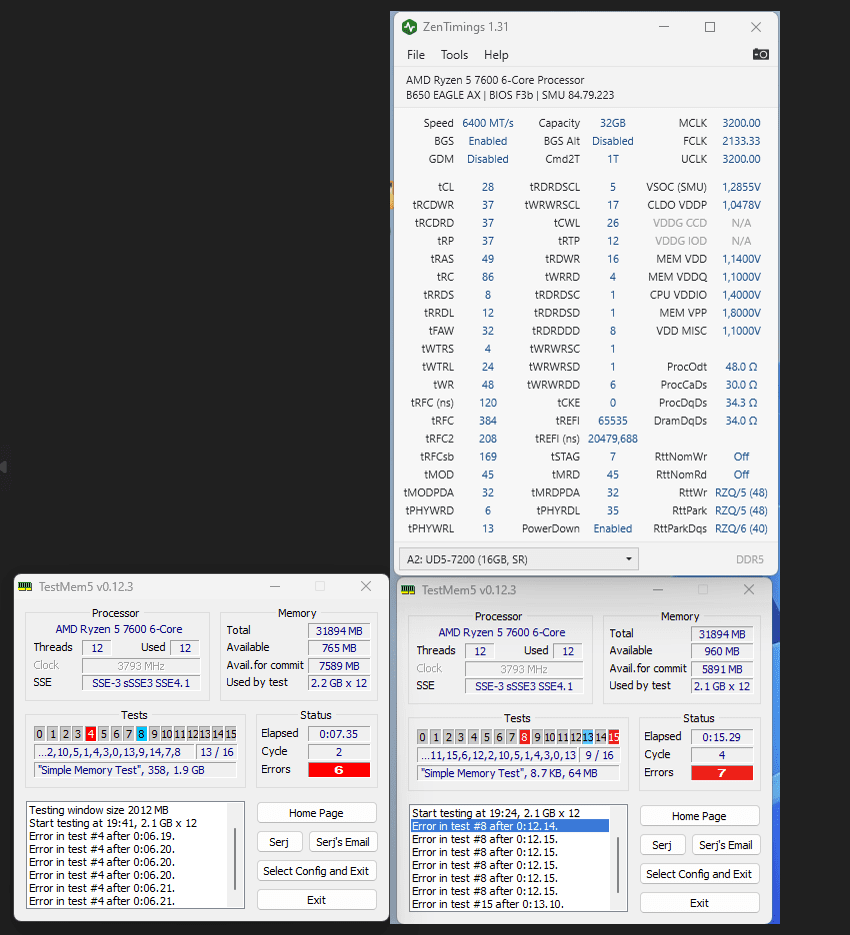Click Simple Memory Test 8.7 KB, 64 MB field
850x935 pixels.
518,773
